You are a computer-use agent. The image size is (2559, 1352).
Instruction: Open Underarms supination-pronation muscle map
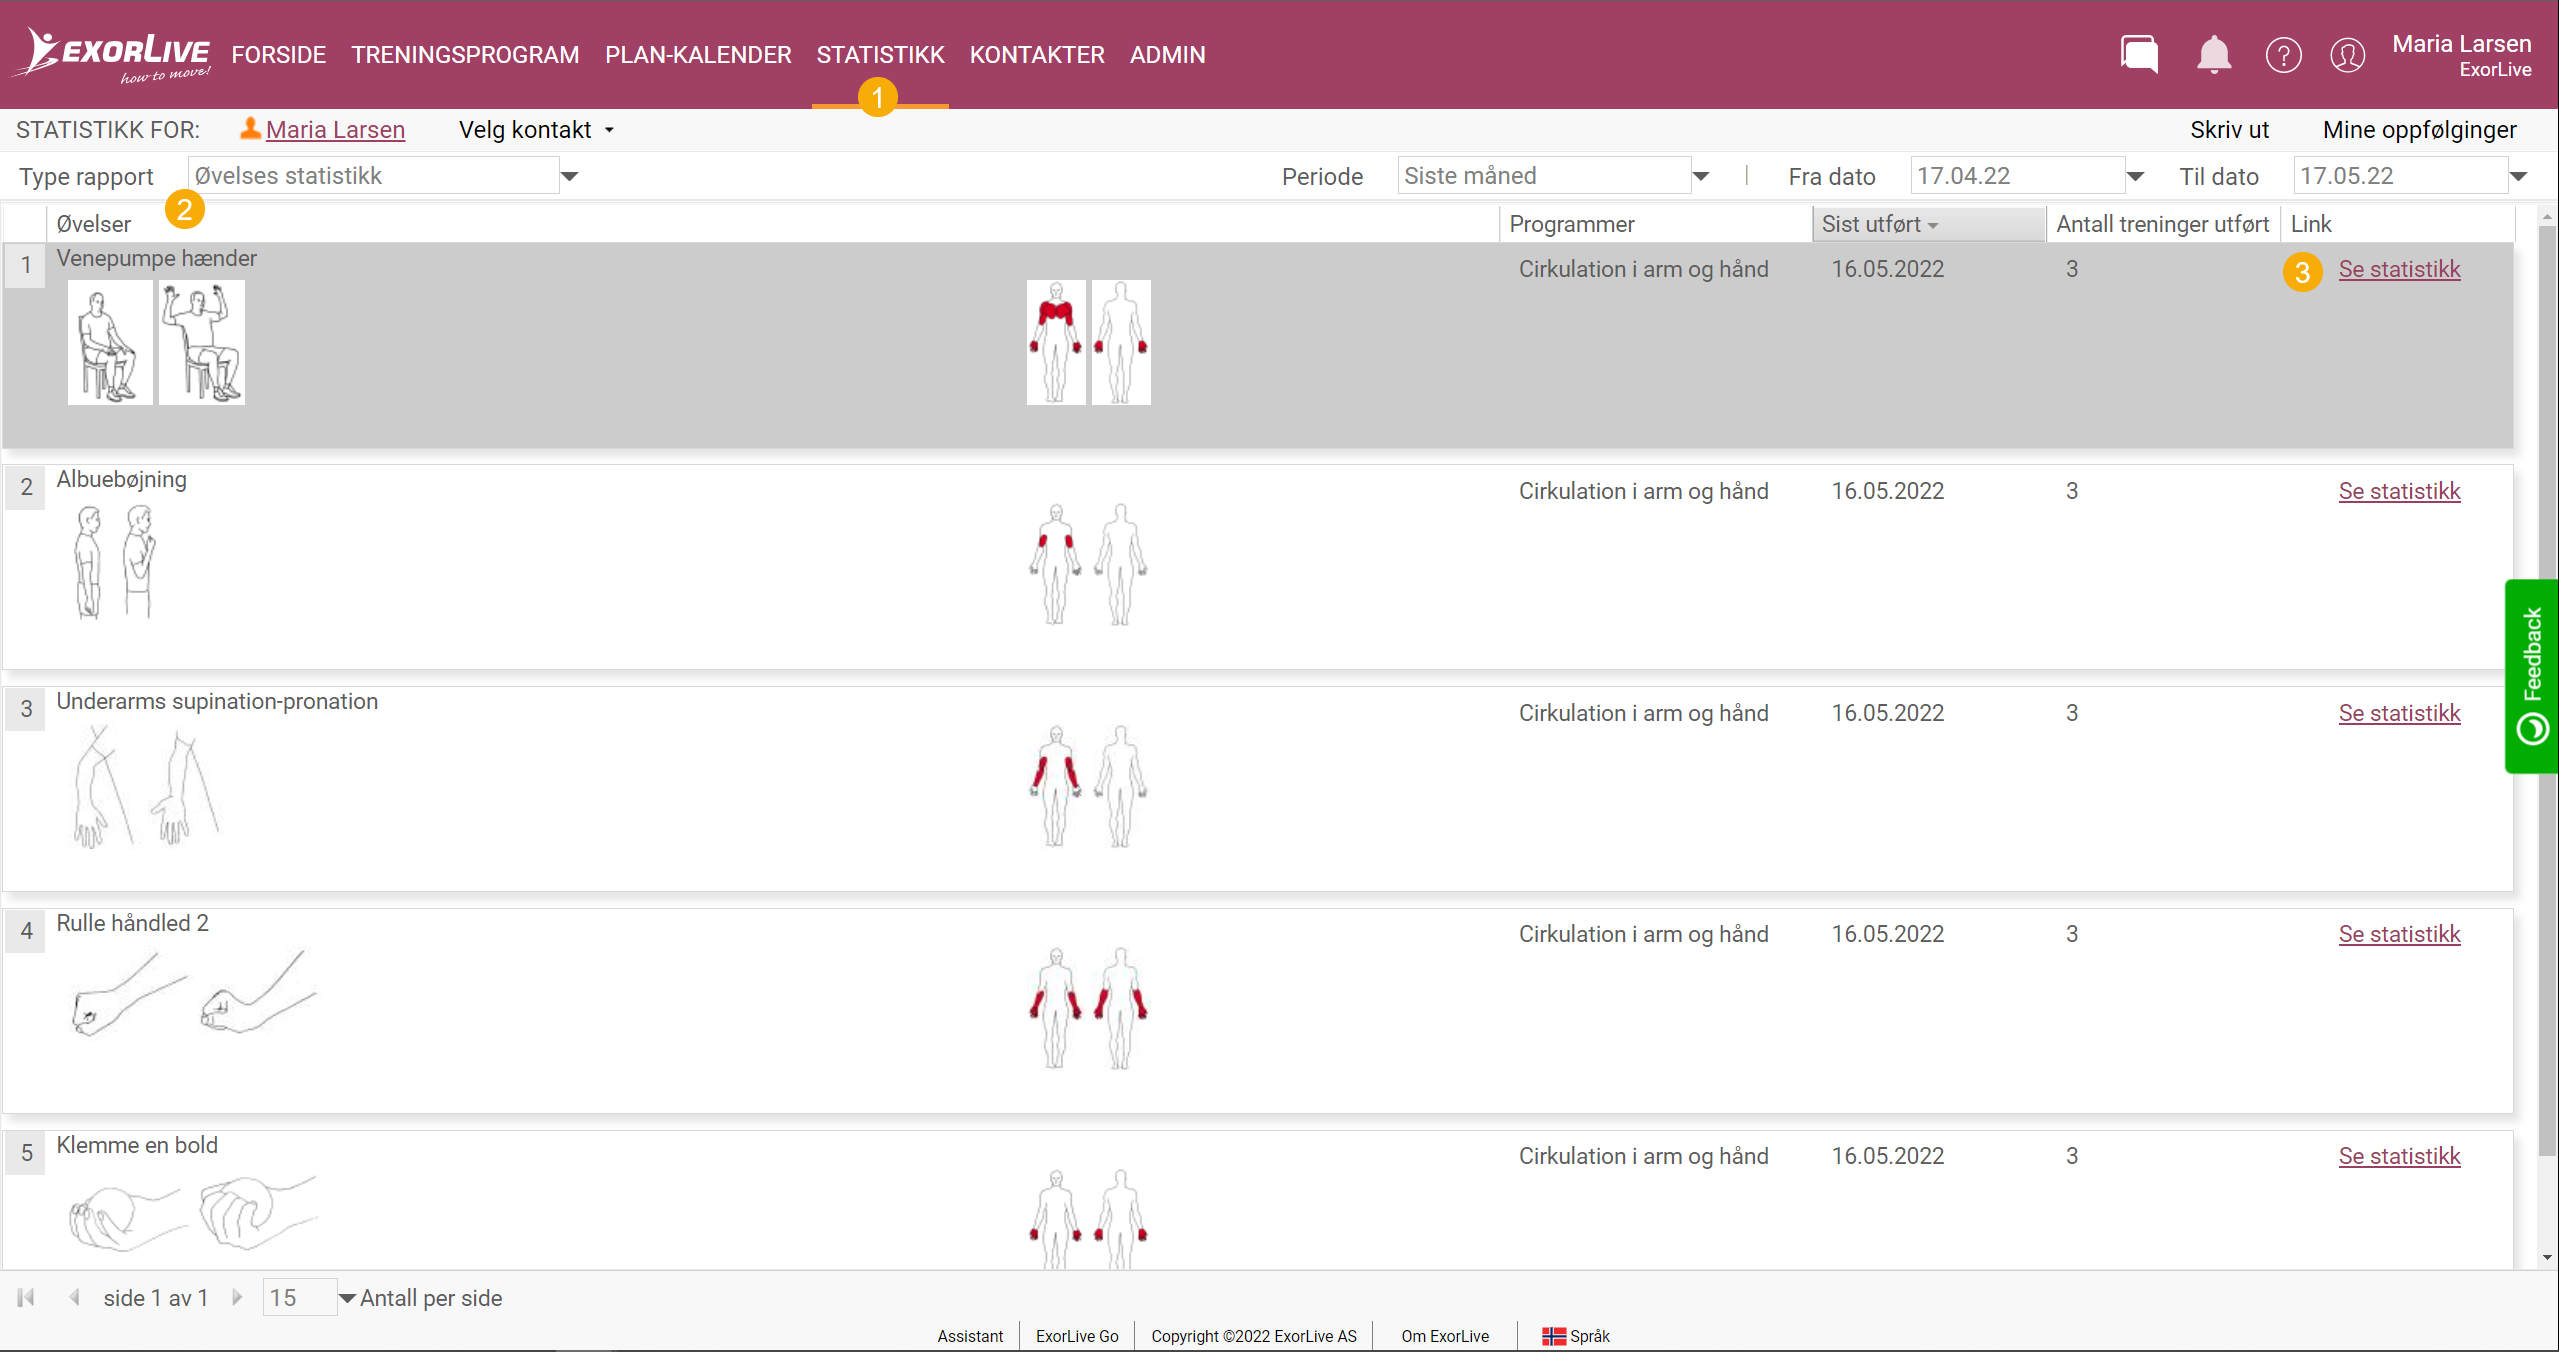[1088, 786]
